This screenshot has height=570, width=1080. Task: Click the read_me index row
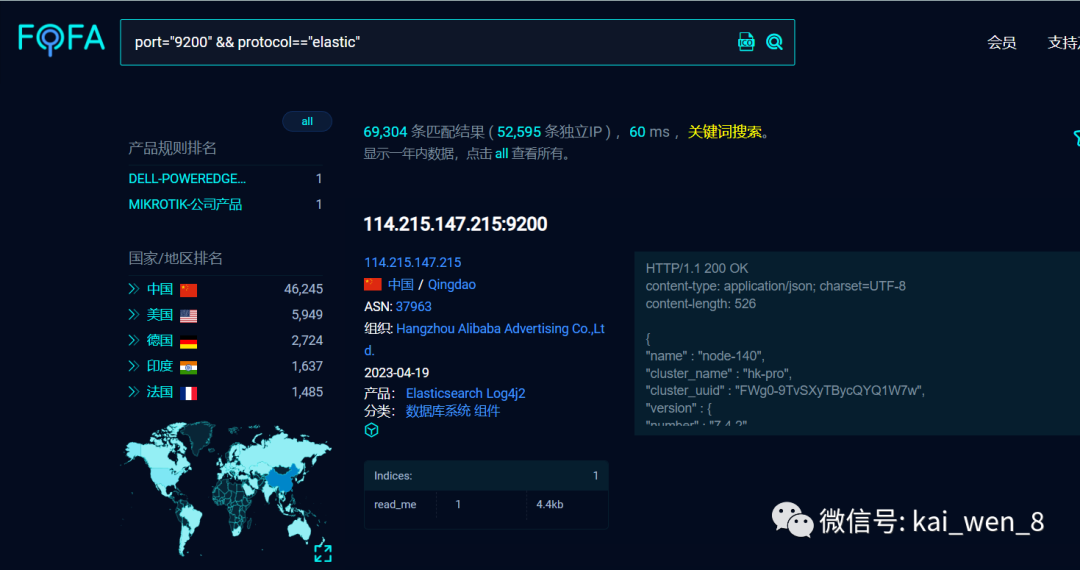click(x=486, y=505)
